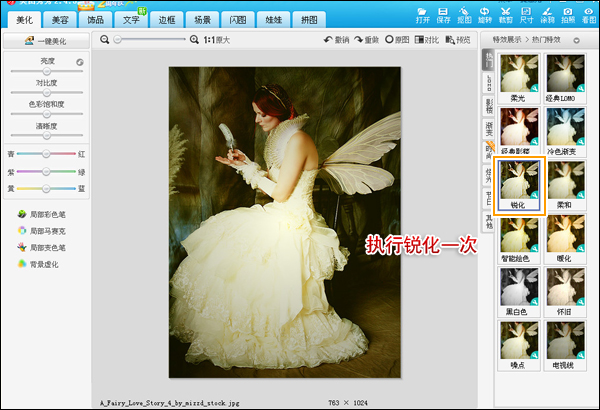Select the 裁剪 crop tool
Screen dimensions: 600x410
(508, 12)
